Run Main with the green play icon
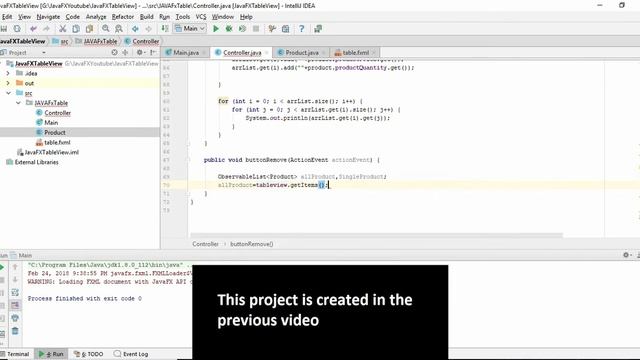640x360 pixels. [216, 29]
